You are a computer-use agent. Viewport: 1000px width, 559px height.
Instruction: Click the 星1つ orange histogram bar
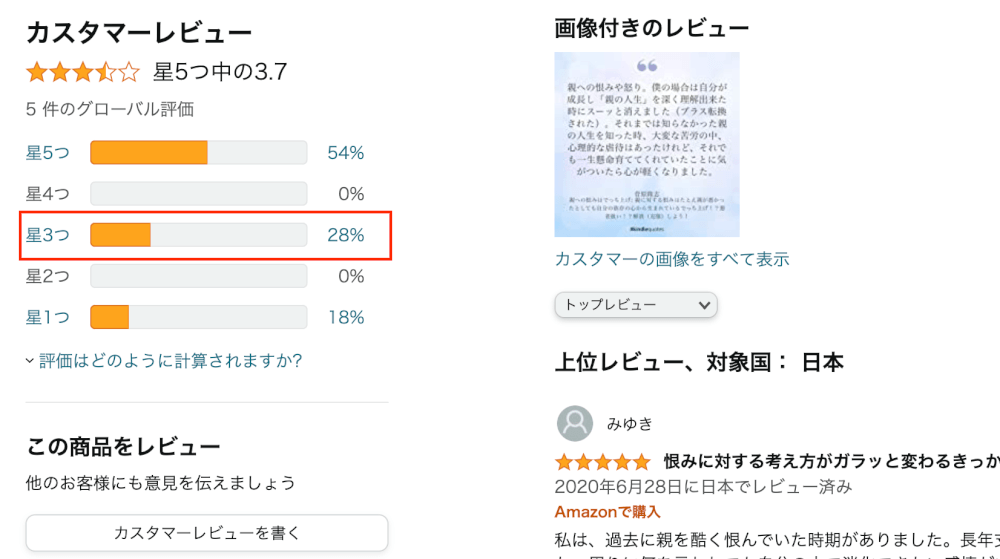tap(110, 318)
